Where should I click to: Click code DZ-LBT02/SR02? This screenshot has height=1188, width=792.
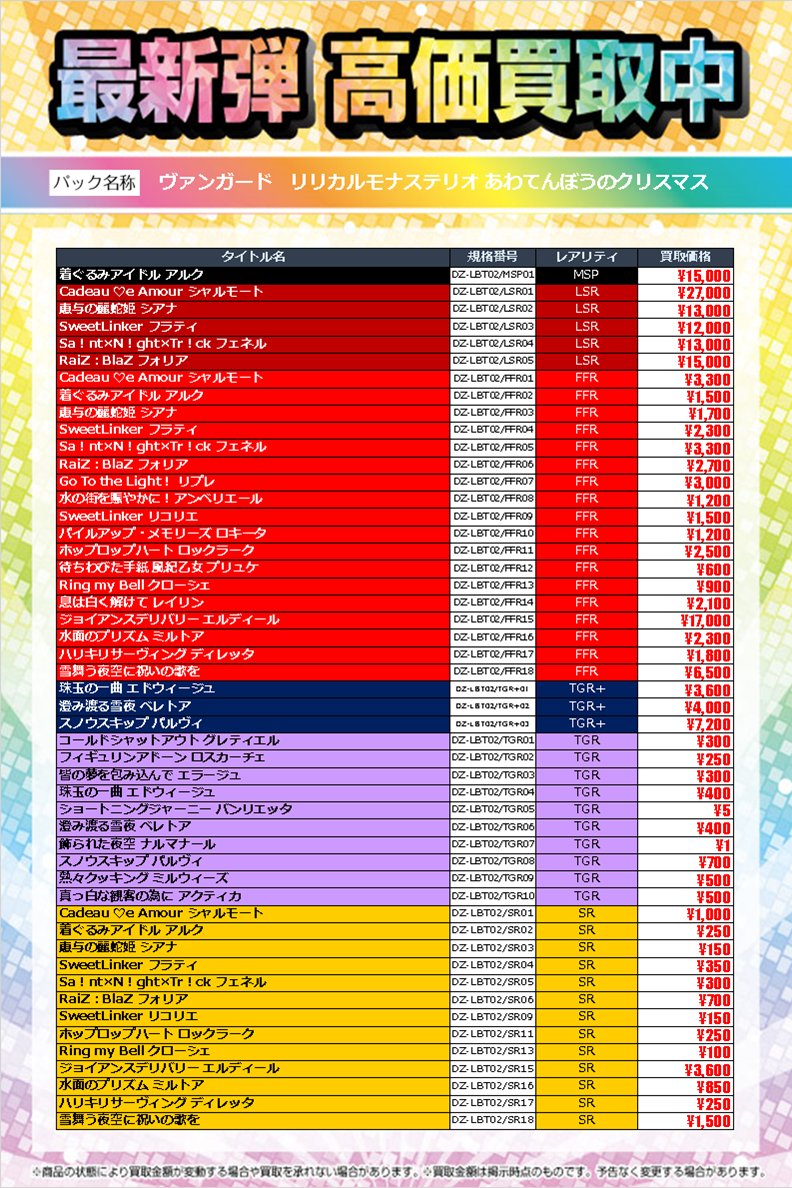(493, 930)
